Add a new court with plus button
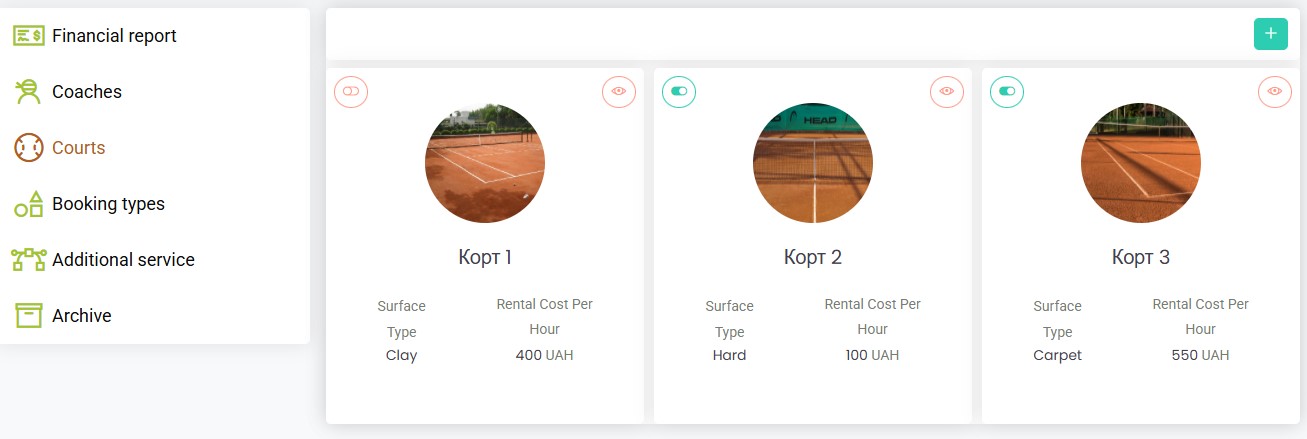Screen dimensions: 1307x439 click(x=1270, y=34)
